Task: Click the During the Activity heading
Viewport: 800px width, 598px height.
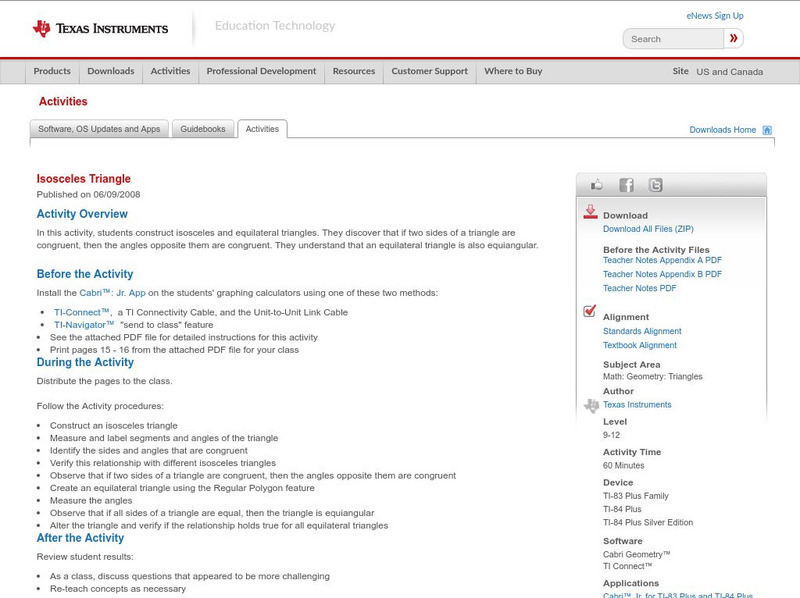Action: coord(85,362)
